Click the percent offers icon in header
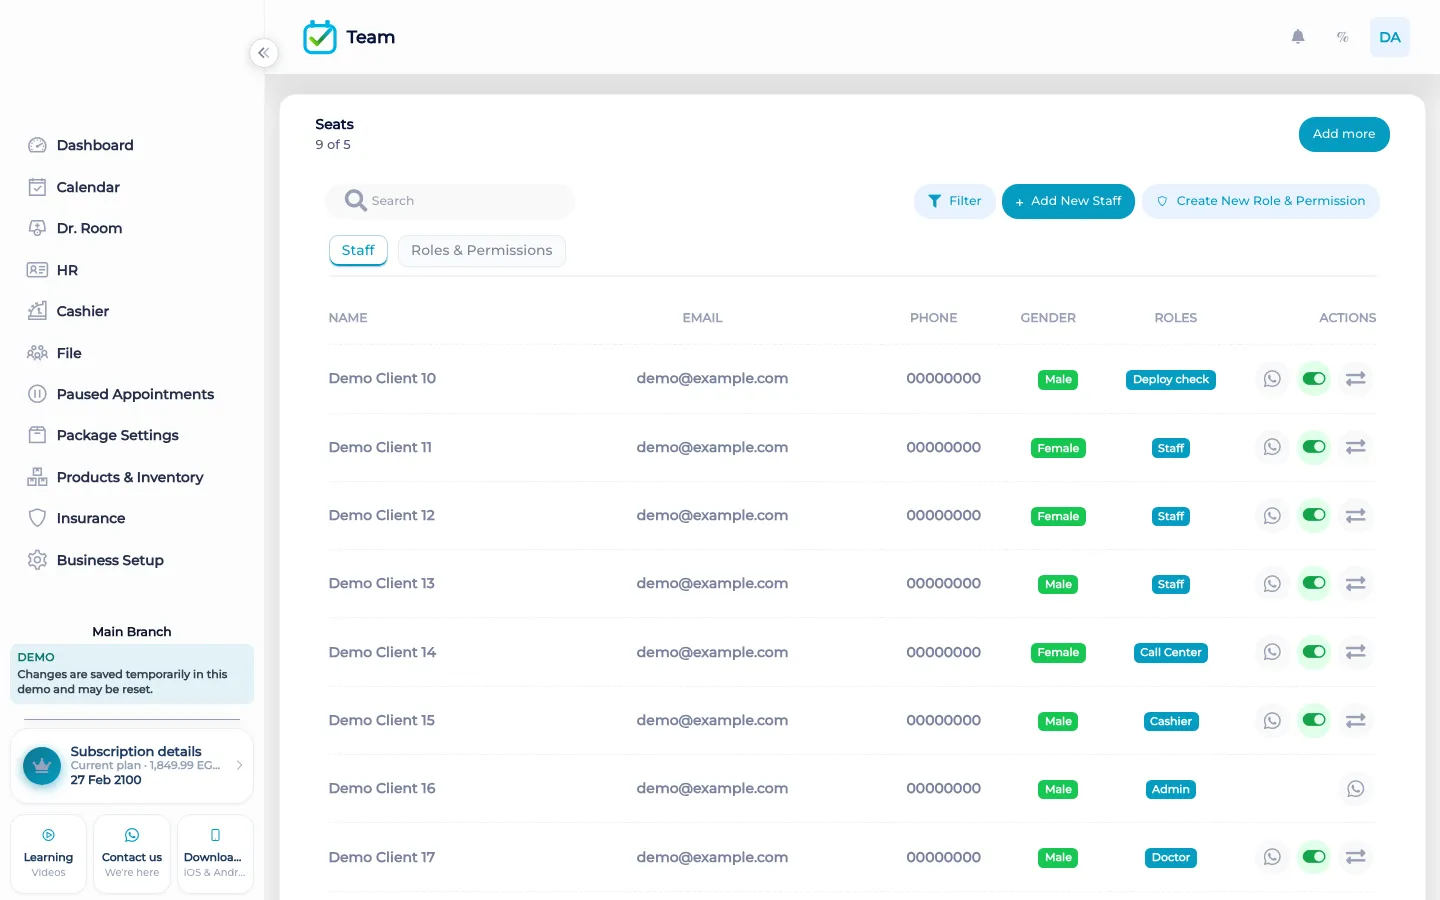Viewport: 1440px width, 900px height. tap(1343, 37)
